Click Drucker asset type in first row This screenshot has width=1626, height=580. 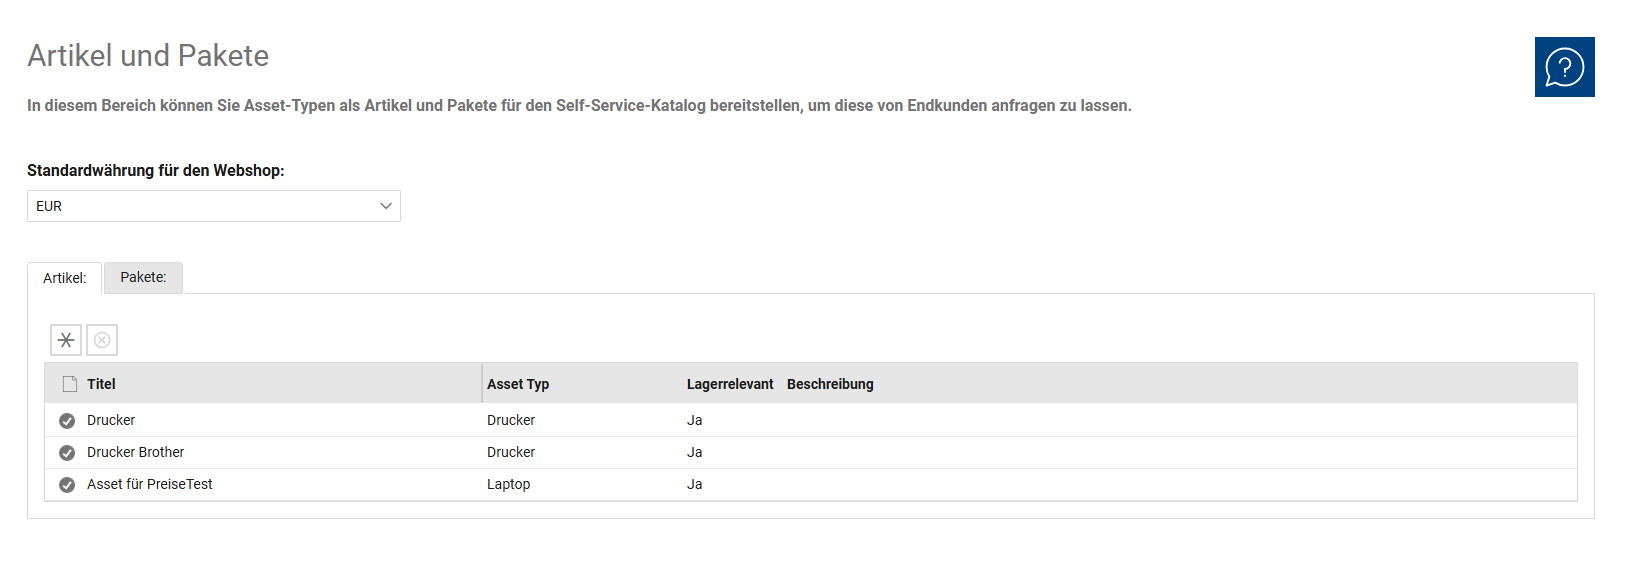pyautogui.click(x=511, y=420)
